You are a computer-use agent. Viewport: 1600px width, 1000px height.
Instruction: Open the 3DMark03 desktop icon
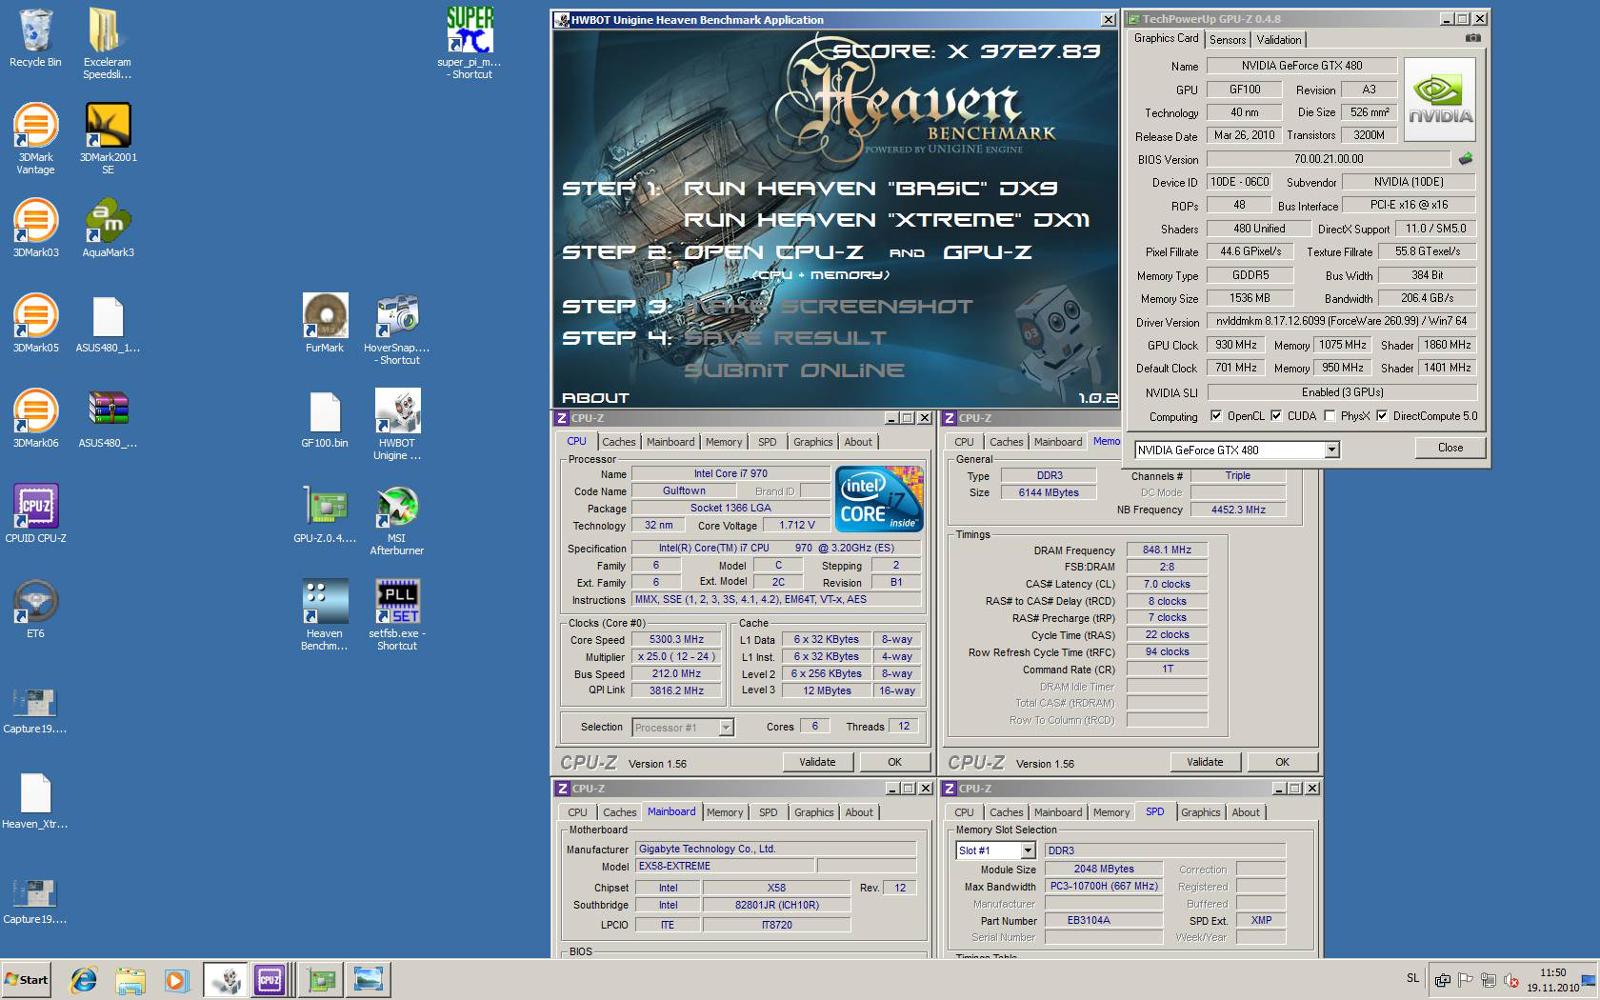35,228
